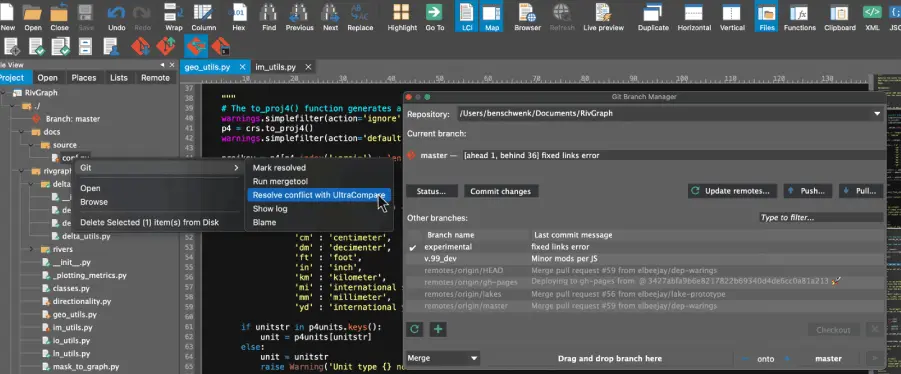Click the branch filter input field

[x=821, y=218]
